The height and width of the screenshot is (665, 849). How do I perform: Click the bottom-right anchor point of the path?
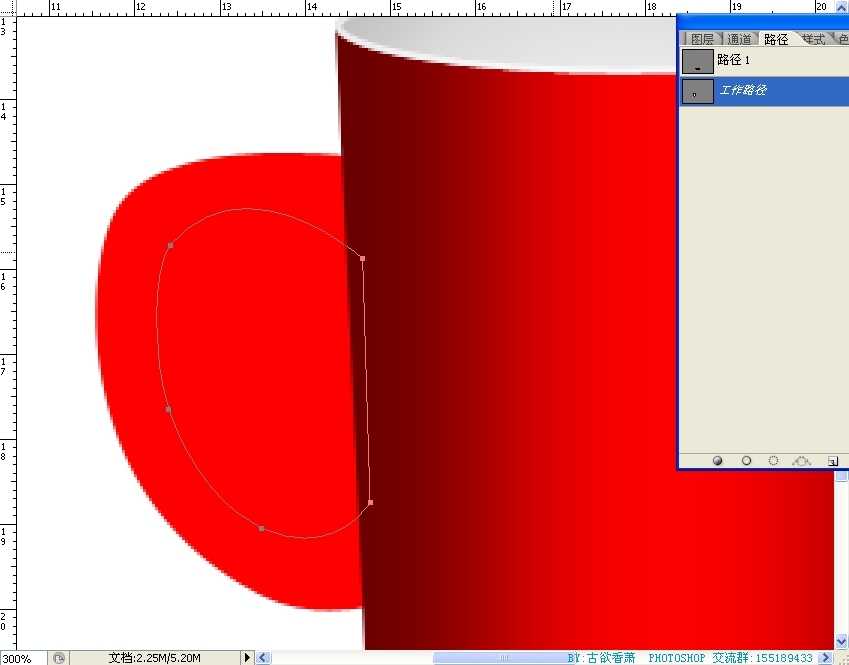(370, 502)
